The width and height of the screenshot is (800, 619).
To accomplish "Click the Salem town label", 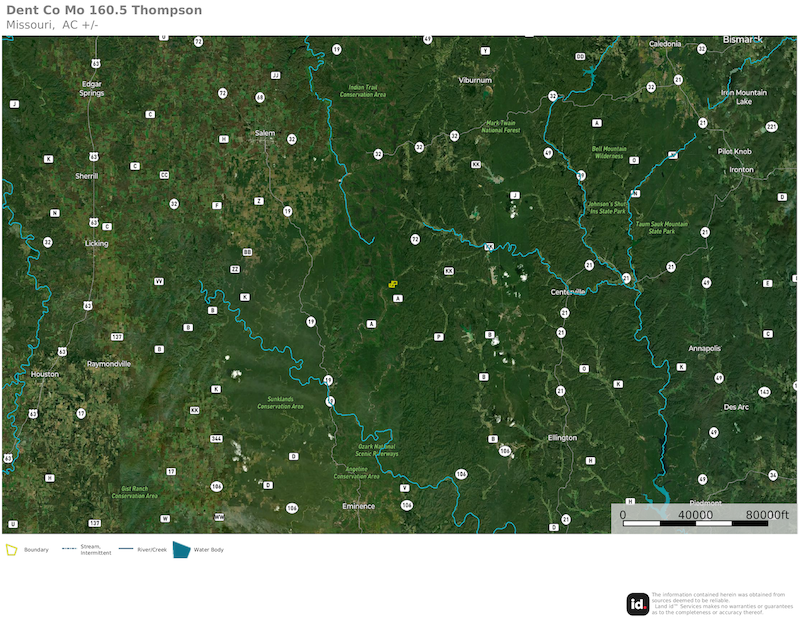I will (x=265, y=133).
